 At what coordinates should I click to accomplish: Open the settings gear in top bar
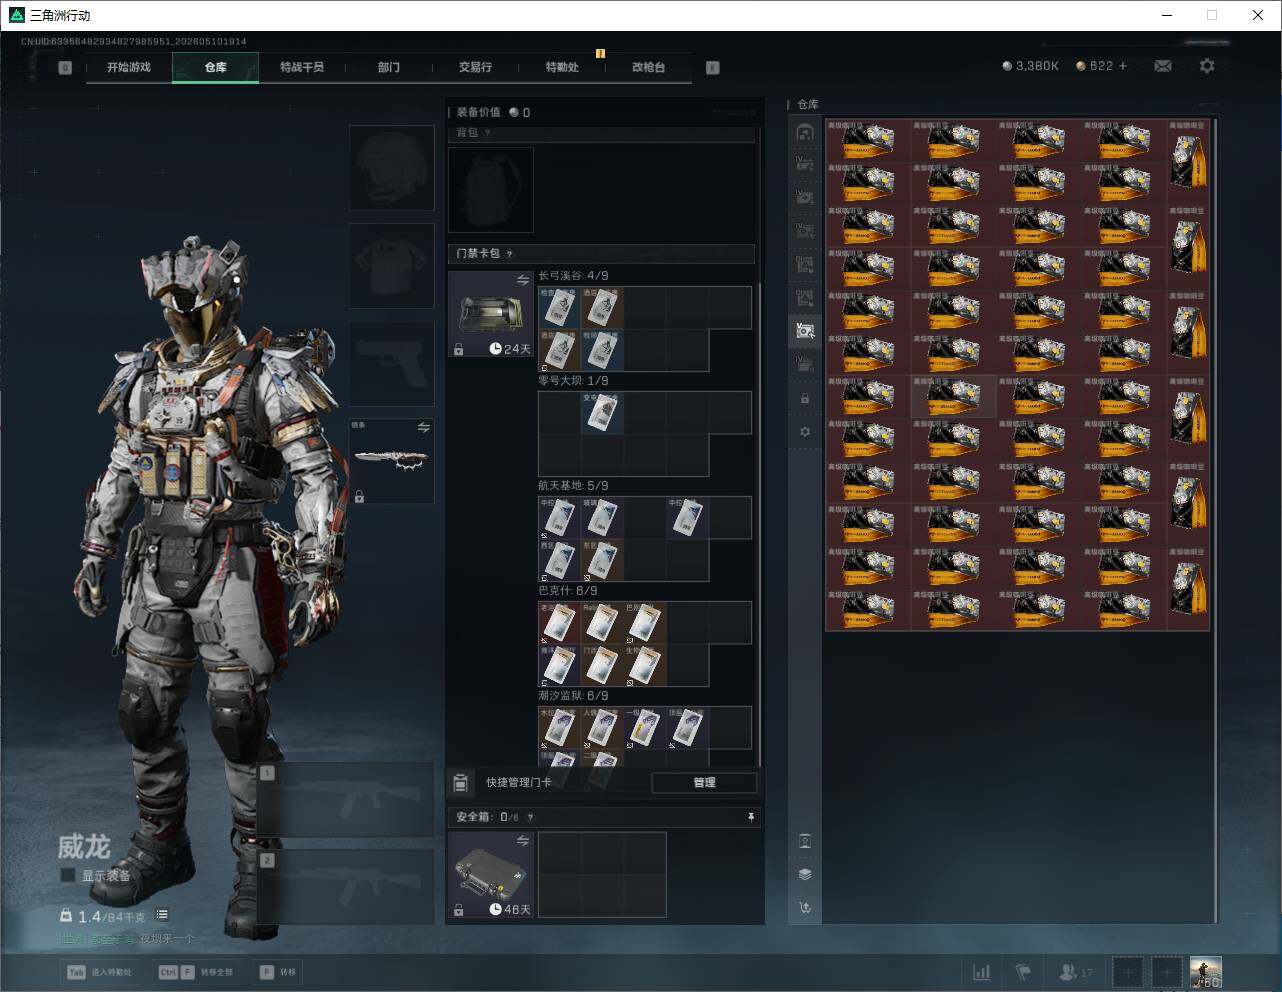point(1207,66)
